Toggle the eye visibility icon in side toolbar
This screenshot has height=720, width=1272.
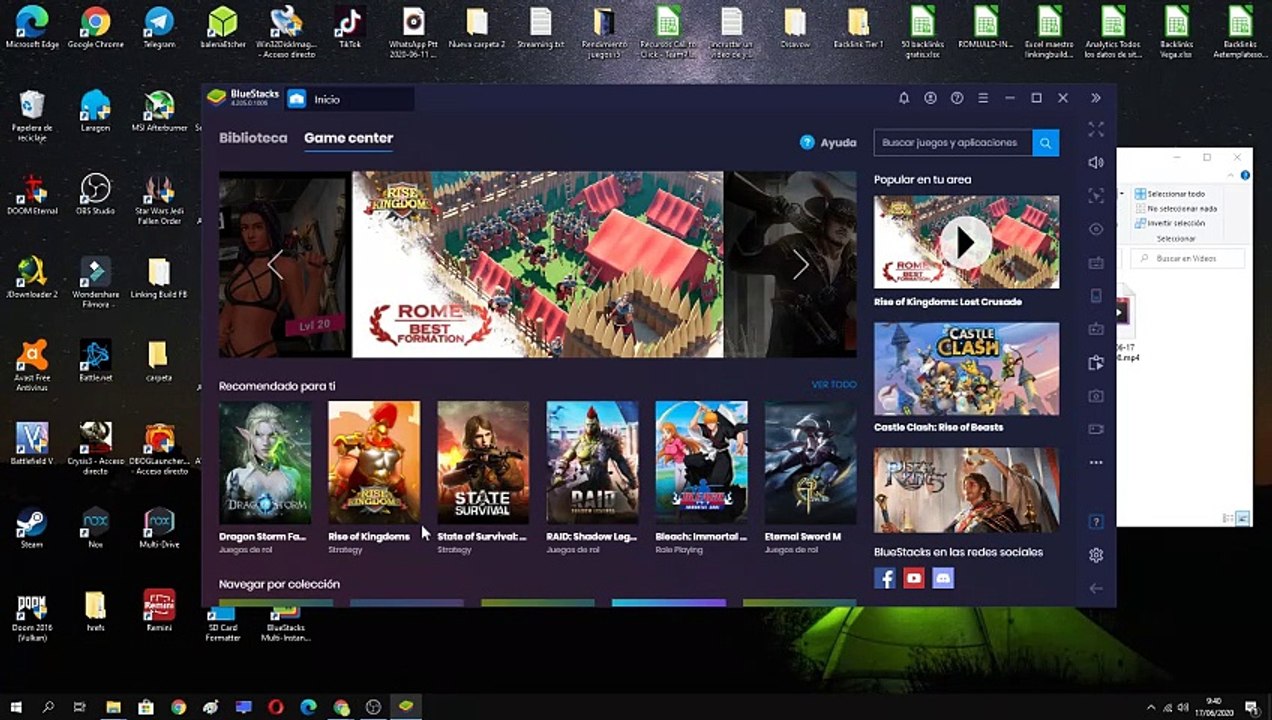tap(1096, 229)
